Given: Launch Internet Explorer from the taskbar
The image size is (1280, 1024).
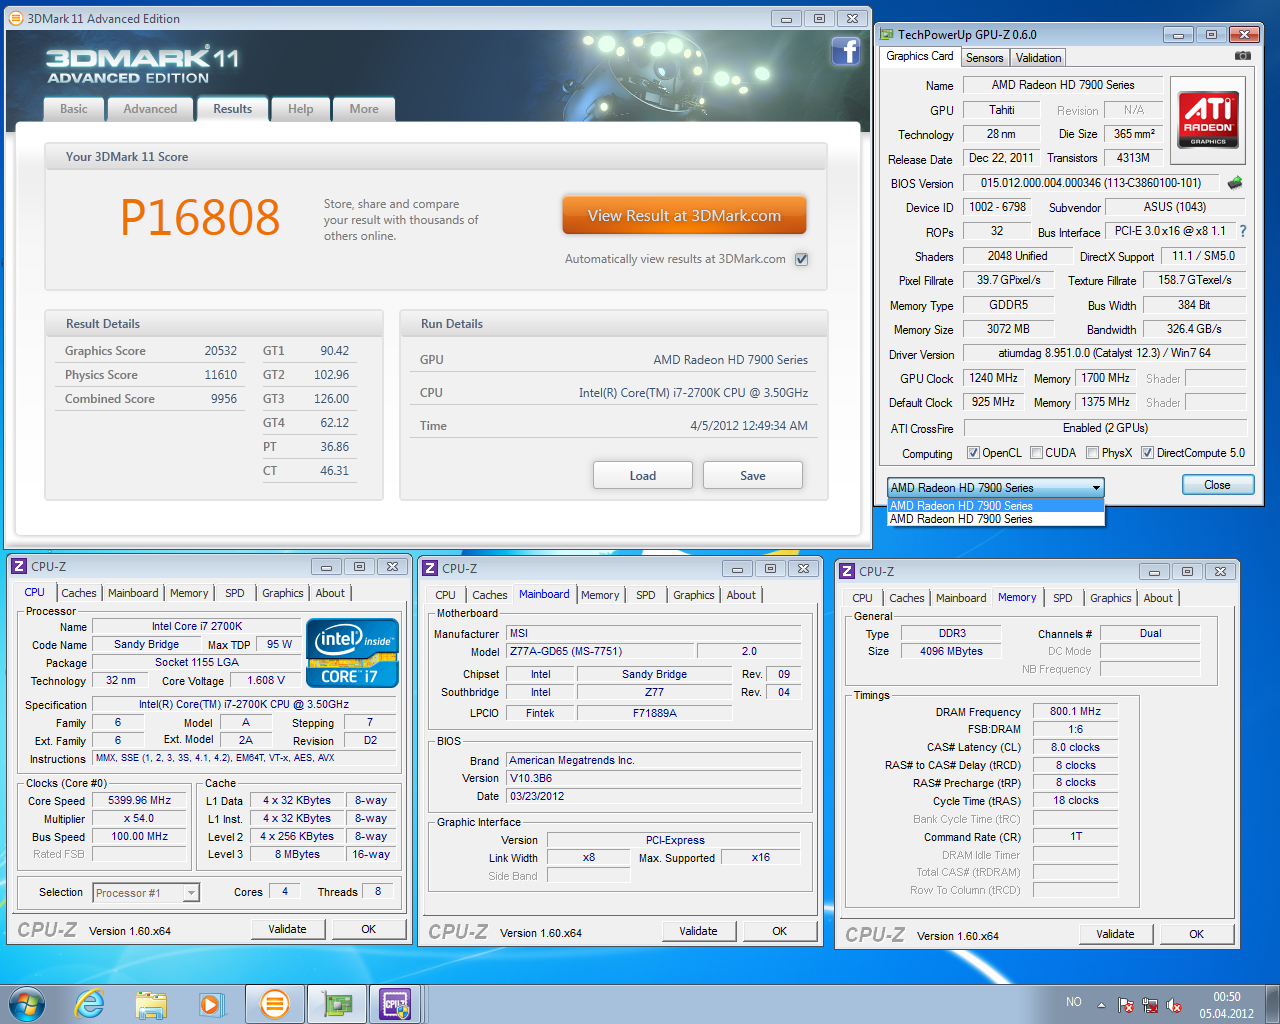Looking at the screenshot, I should (89, 1003).
